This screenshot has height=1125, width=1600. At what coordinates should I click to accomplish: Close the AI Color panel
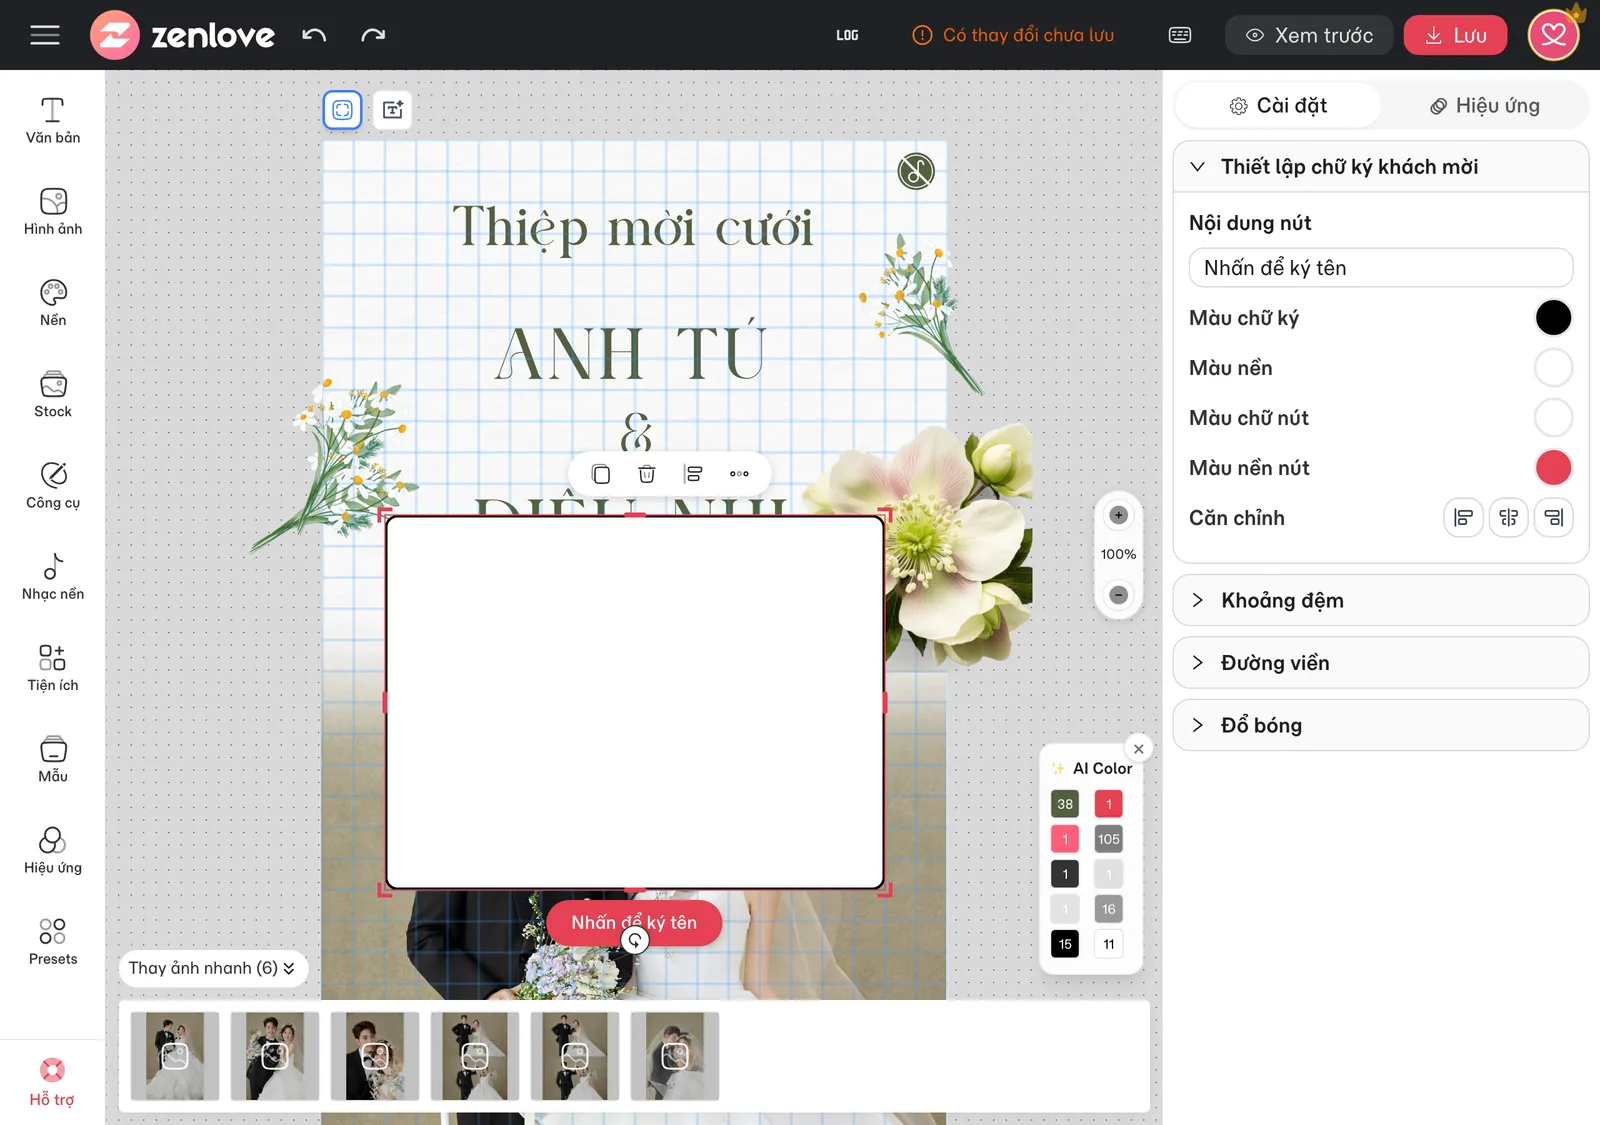(x=1138, y=749)
